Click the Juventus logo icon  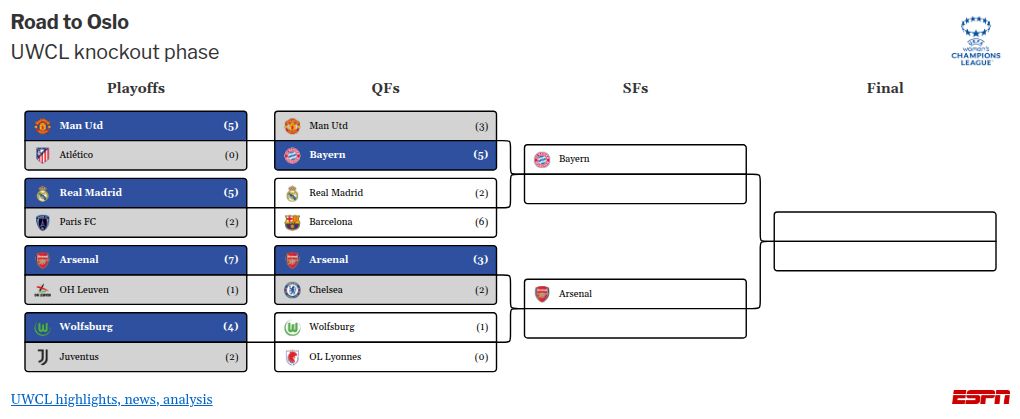(43, 356)
